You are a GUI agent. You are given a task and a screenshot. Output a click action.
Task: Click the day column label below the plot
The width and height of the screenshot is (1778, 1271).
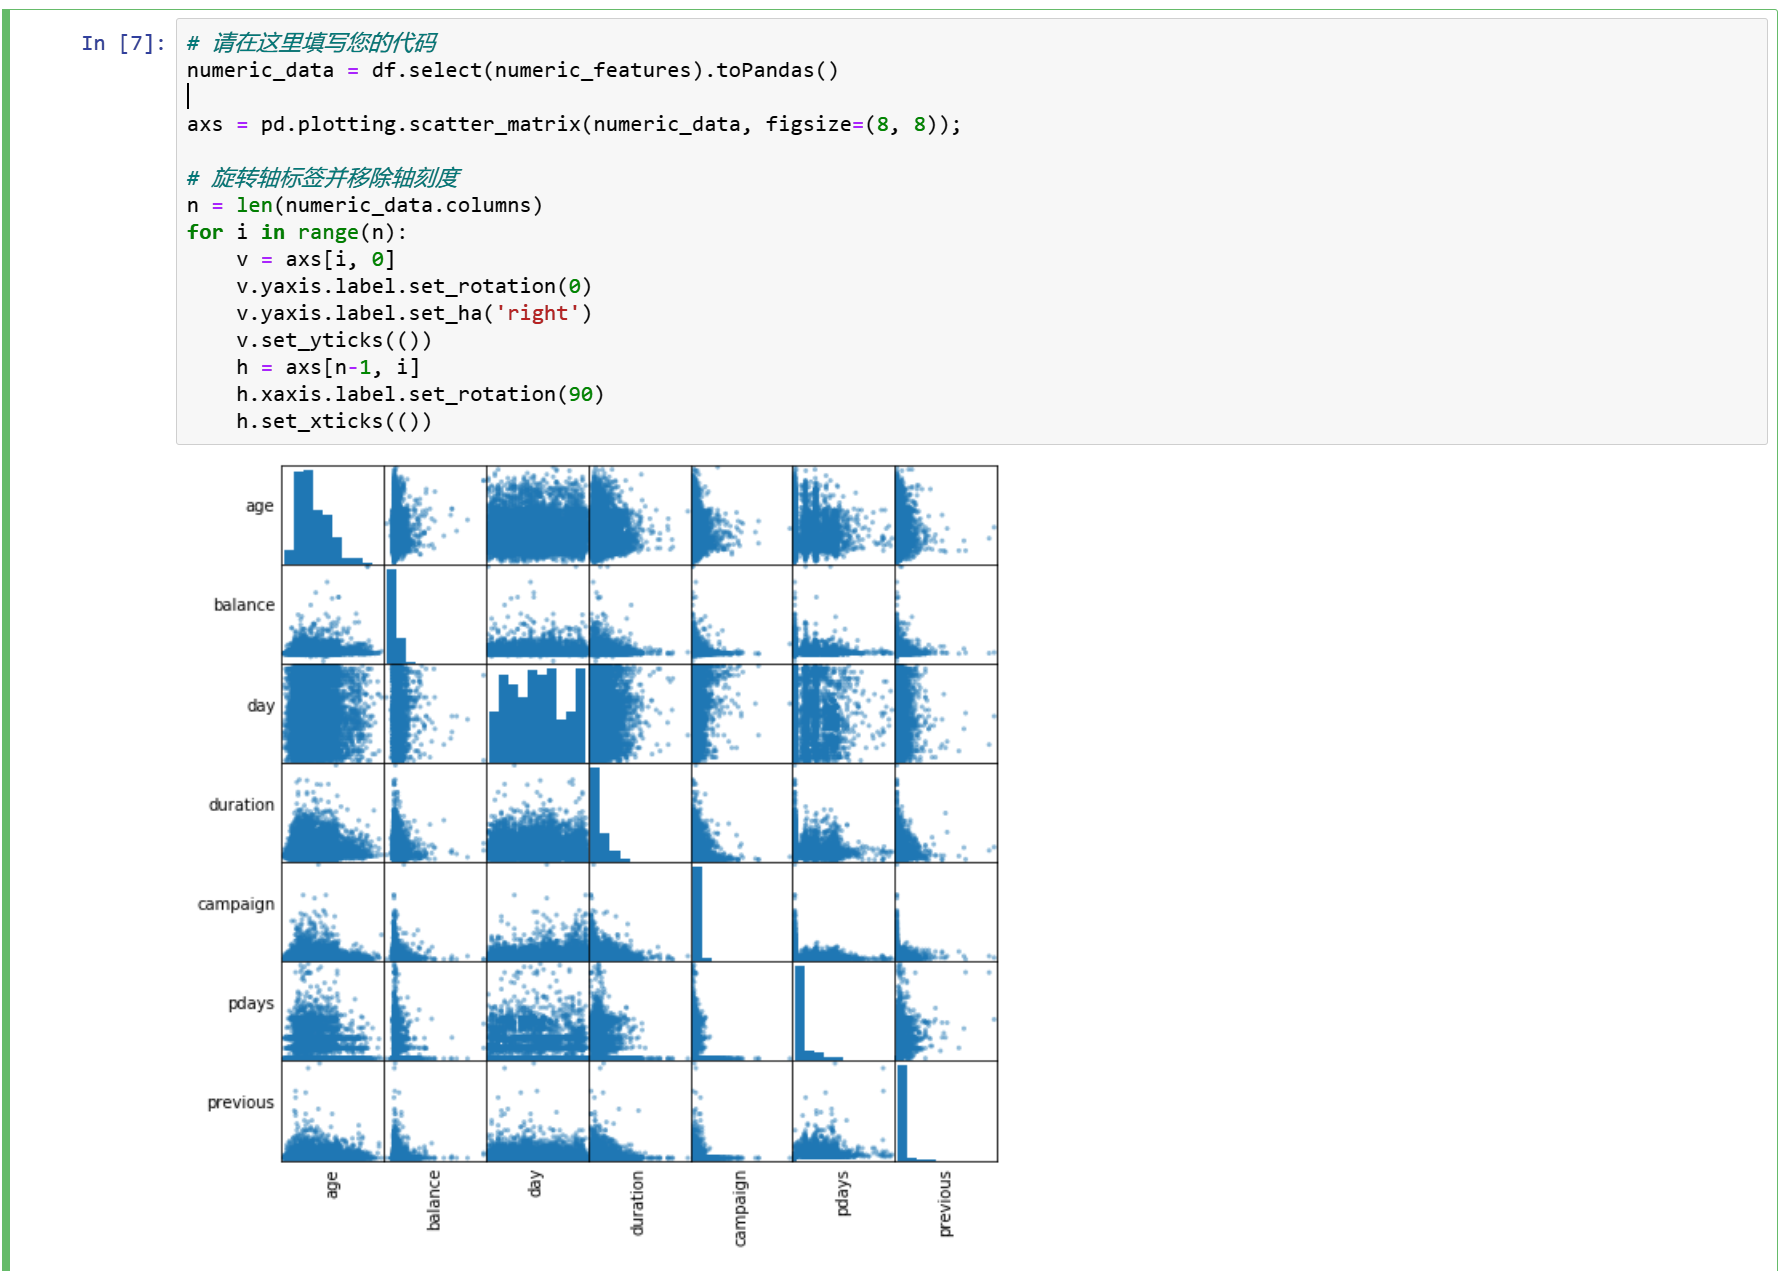535,1184
